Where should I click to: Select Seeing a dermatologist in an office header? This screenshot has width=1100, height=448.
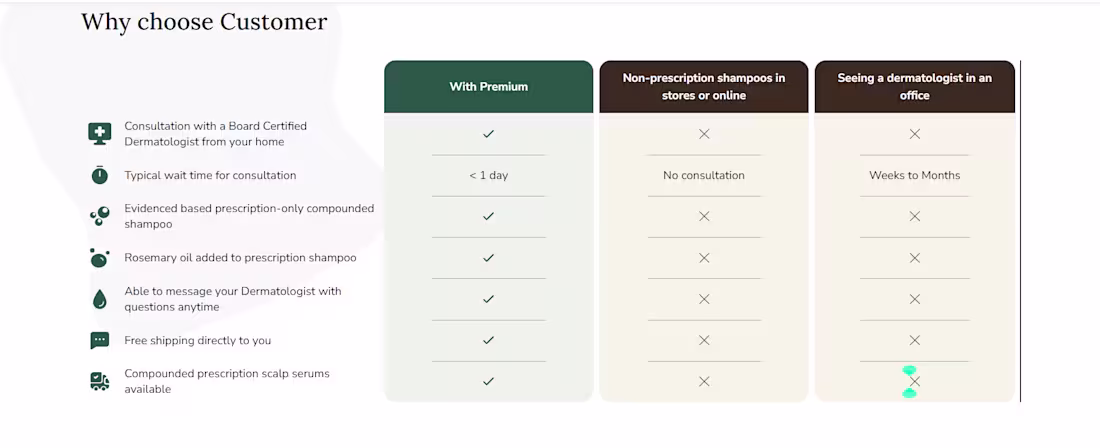click(x=915, y=87)
